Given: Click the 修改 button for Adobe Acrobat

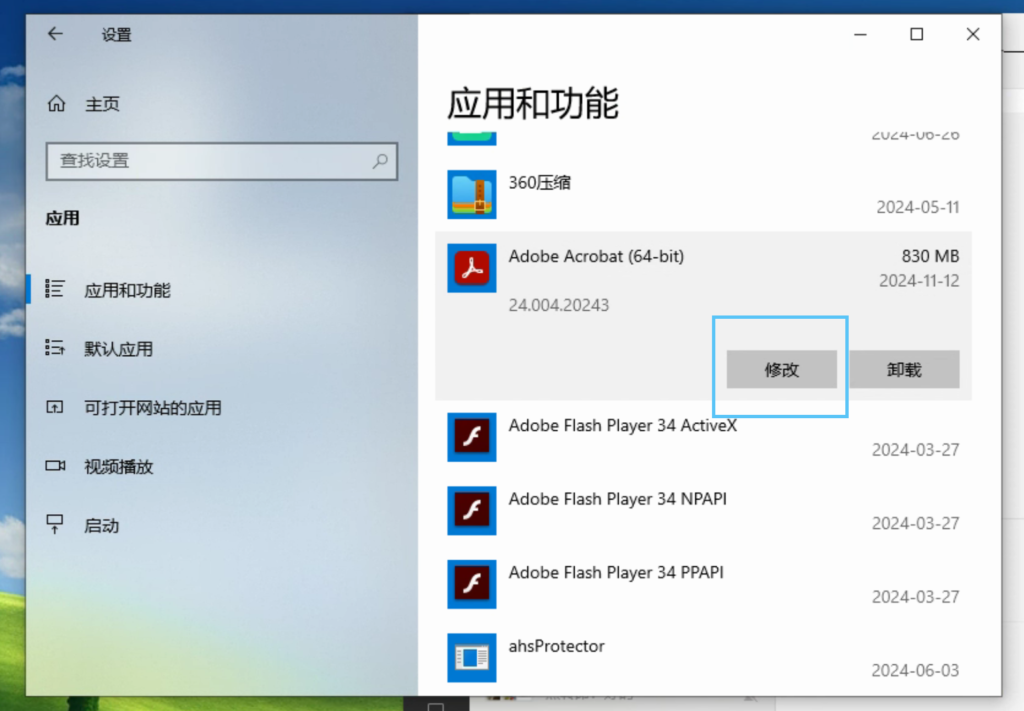Looking at the screenshot, I should (782, 370).
